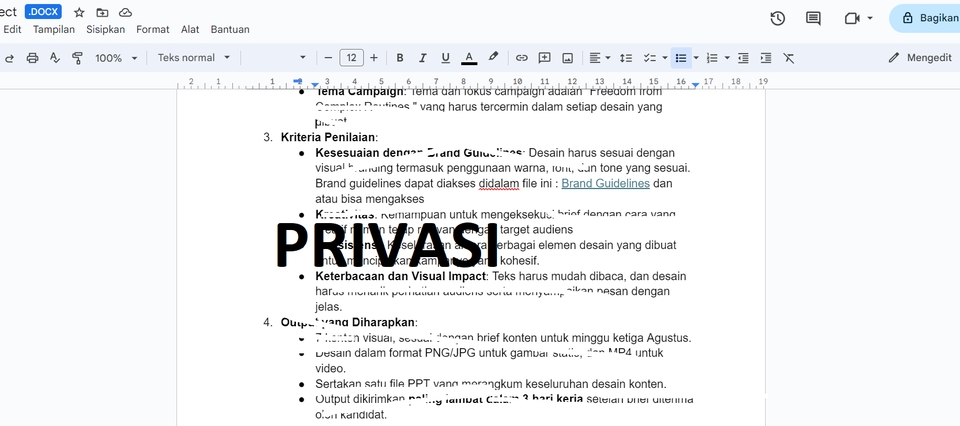Screen dimensions: 960x426
Task: Print the document
Action: [x=32, y=58]
